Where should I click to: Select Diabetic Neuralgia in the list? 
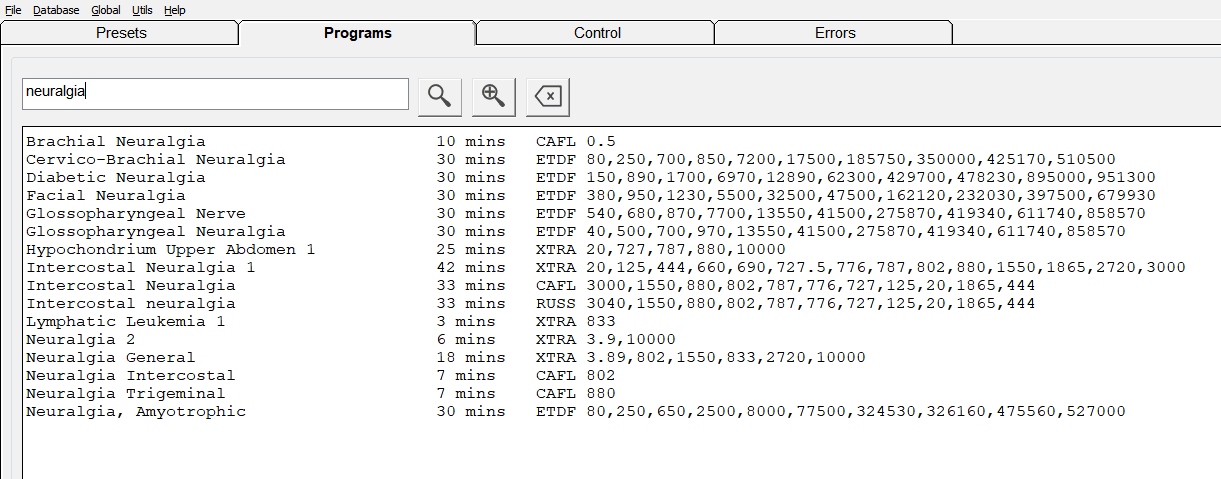click(116, 177)
